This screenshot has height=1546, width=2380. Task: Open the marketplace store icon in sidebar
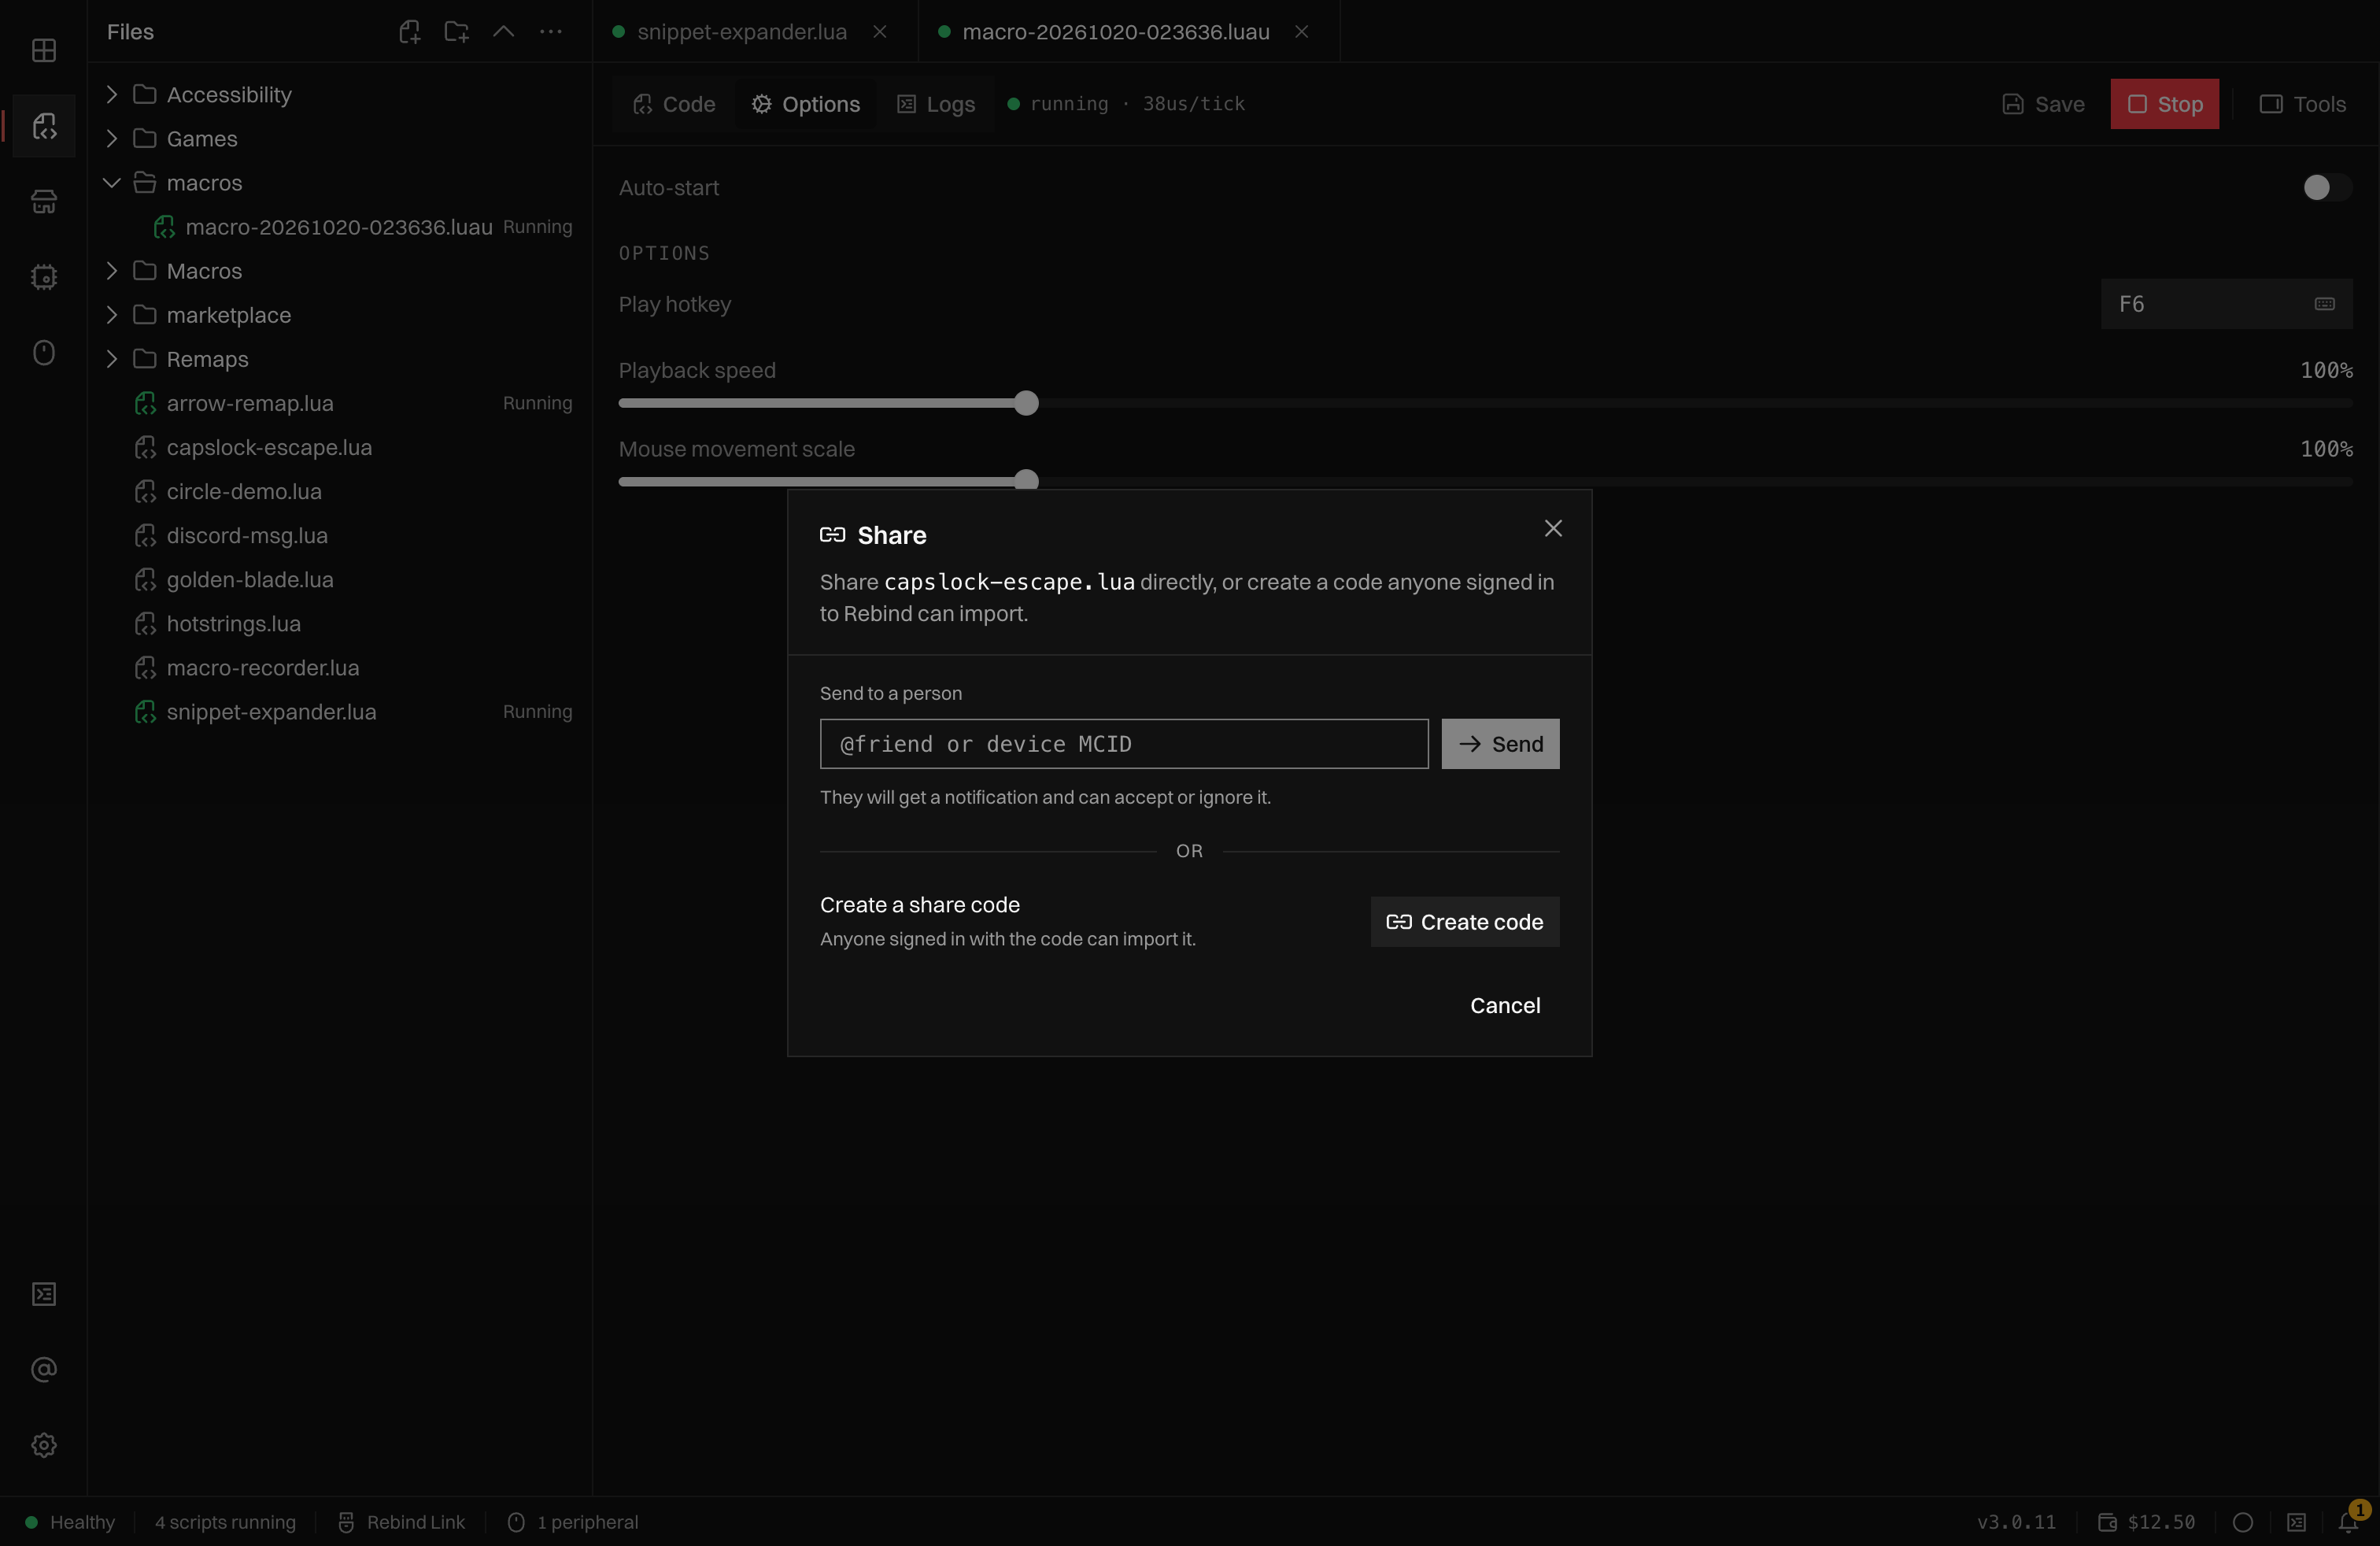[x=44, y=201]
